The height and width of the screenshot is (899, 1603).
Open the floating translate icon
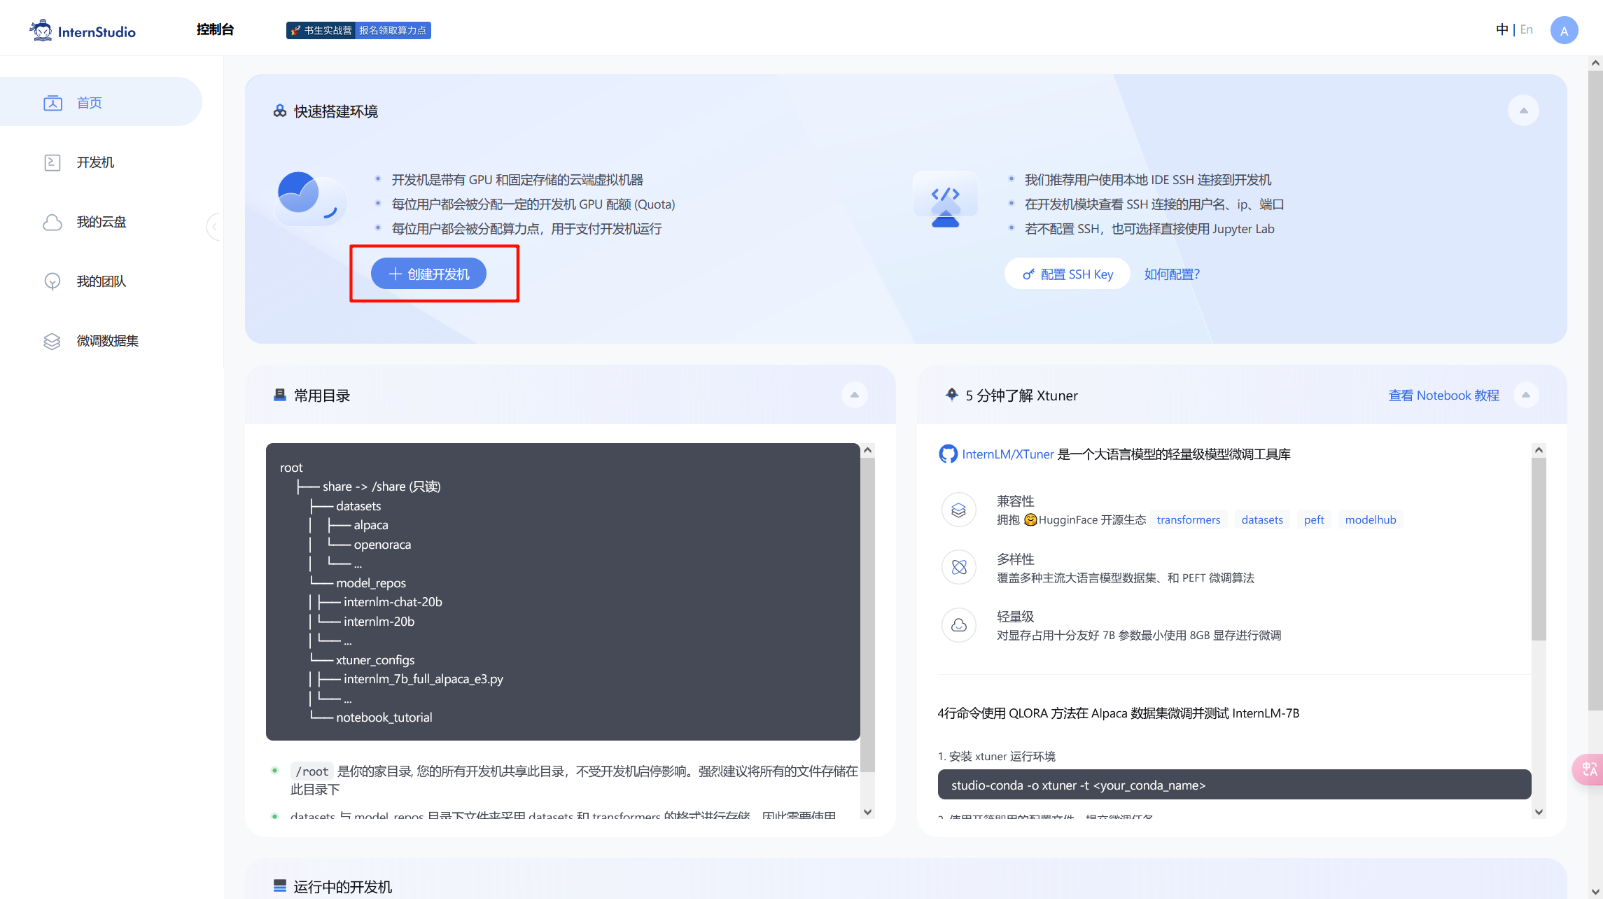click(1588, 769)
